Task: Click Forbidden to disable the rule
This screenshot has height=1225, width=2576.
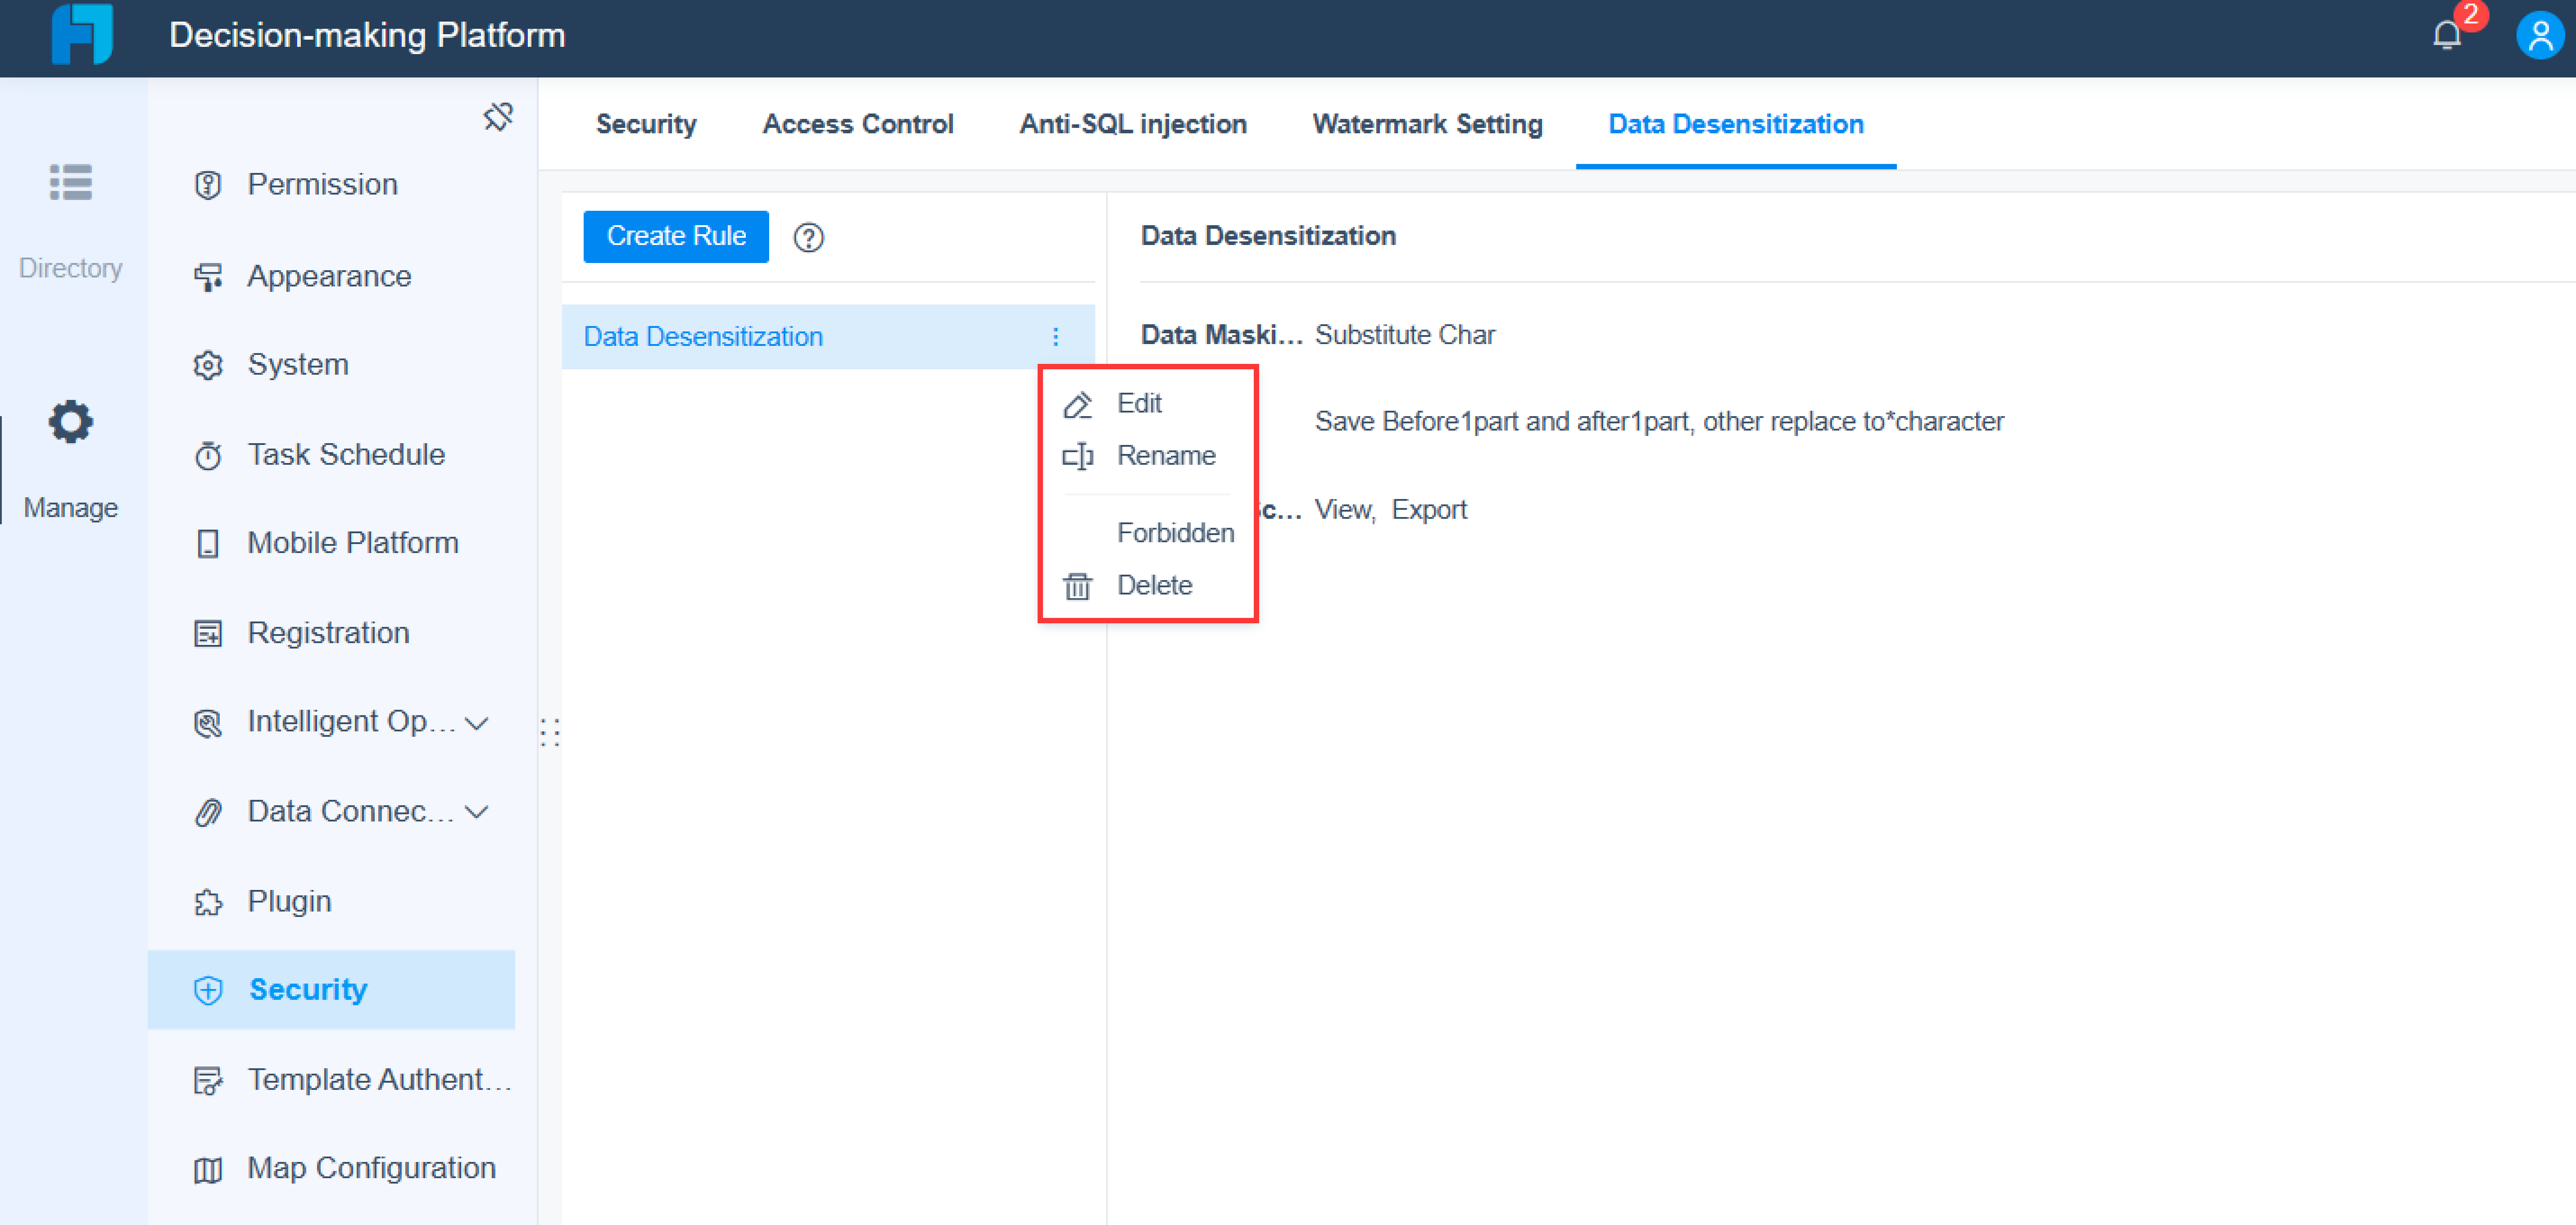Action: pyautogui.click(x=1174, y=533)
